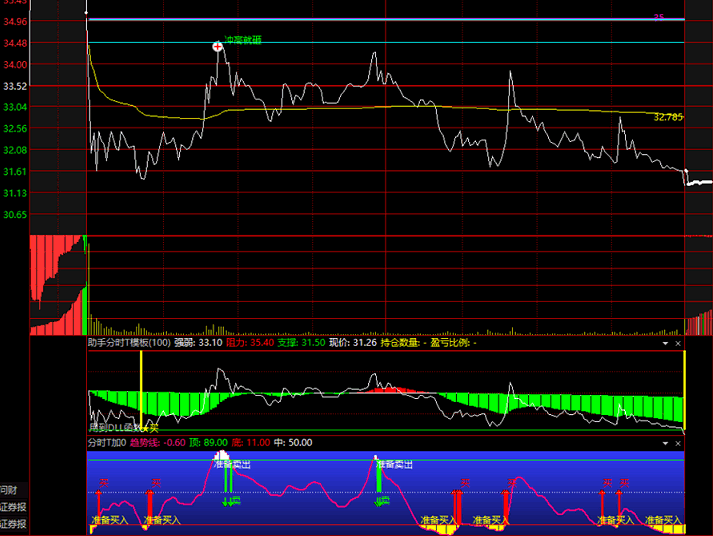Select the 现价: 31.26 value
This screenshot has height=536, width=713.
pyautogui.click(x=353, y=343)
